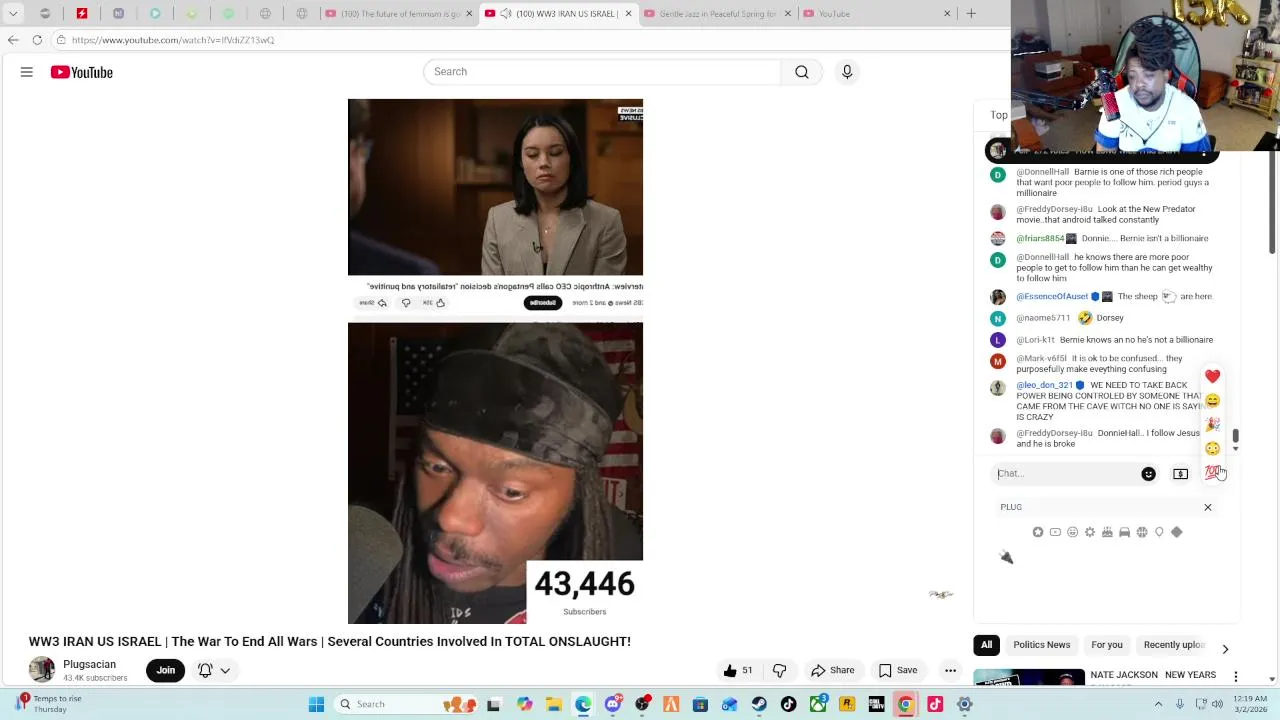1280x720 pixels.
Task: Select the YouTube emoji category
Action: (1055, 532)
